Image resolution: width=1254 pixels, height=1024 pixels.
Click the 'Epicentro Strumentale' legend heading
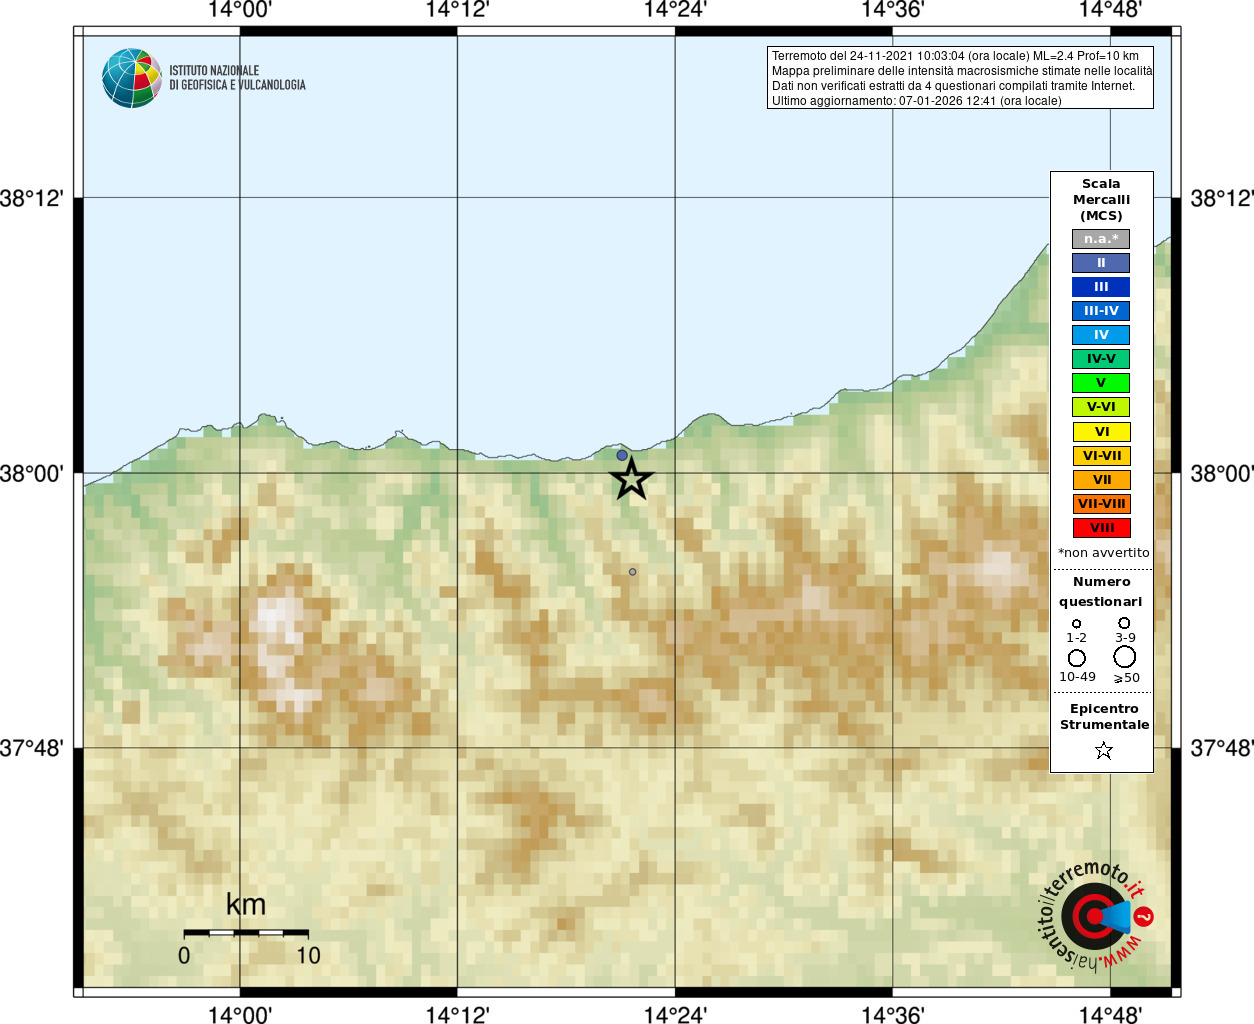tap(1104, 717)
